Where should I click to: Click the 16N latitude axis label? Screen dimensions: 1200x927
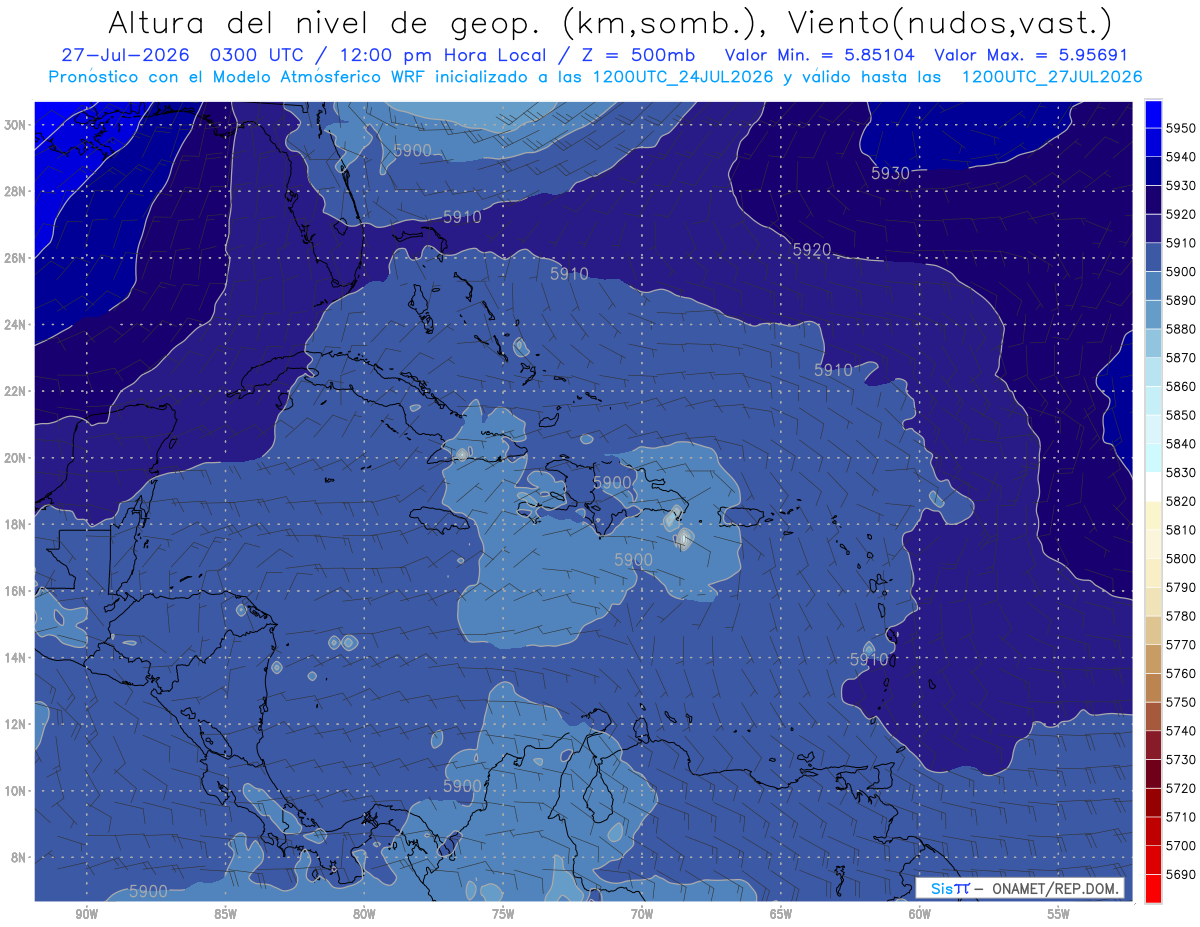(16, 591)
